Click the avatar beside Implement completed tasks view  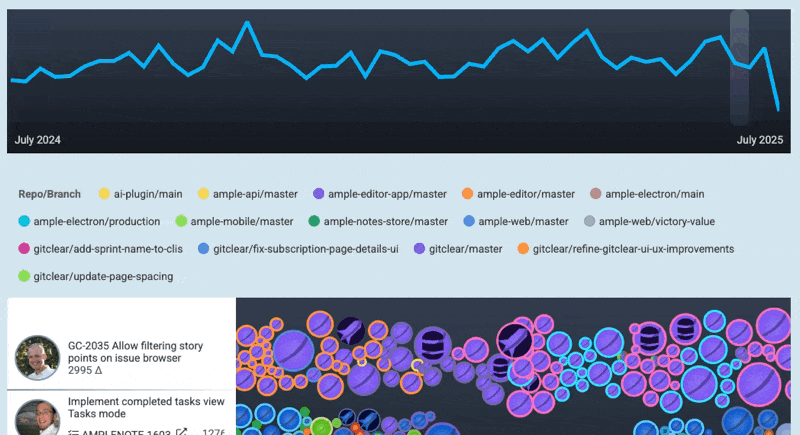[x=37, y=418]
